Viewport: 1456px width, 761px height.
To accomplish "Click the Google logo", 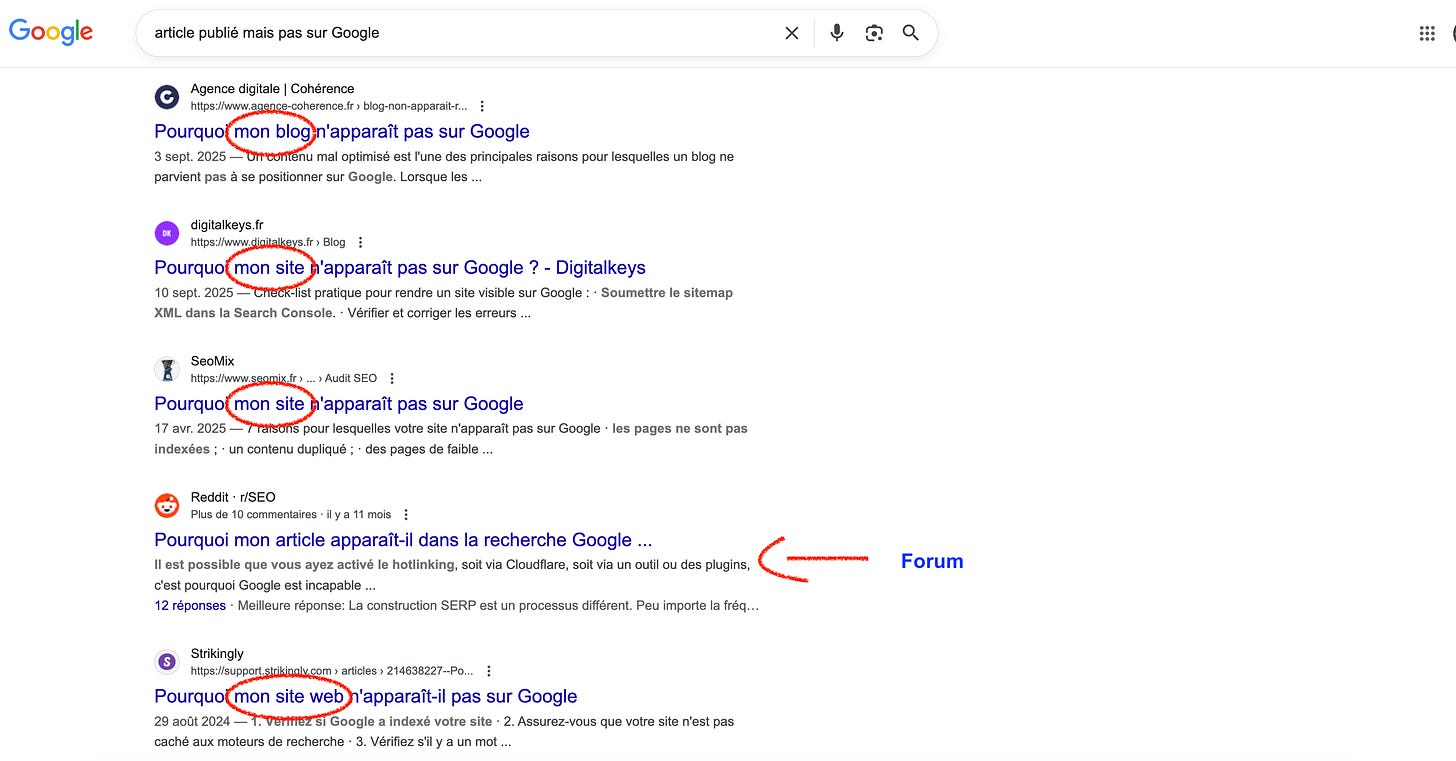I will [51, 31].
